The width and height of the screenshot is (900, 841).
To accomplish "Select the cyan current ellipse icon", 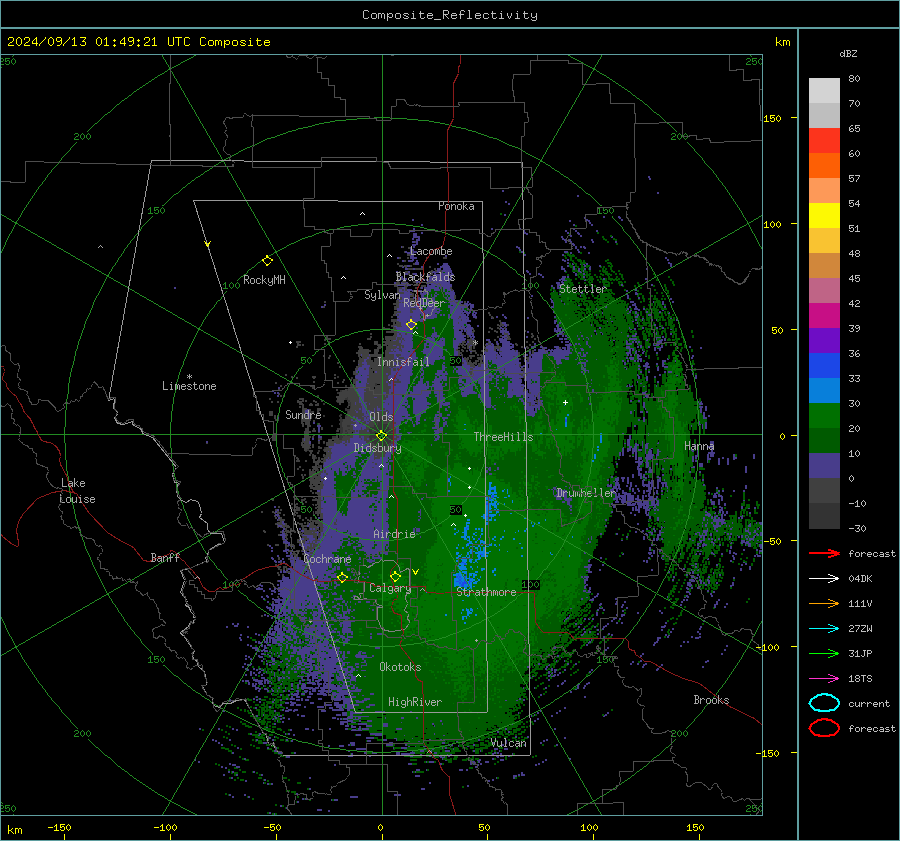I will pos(824,703).
